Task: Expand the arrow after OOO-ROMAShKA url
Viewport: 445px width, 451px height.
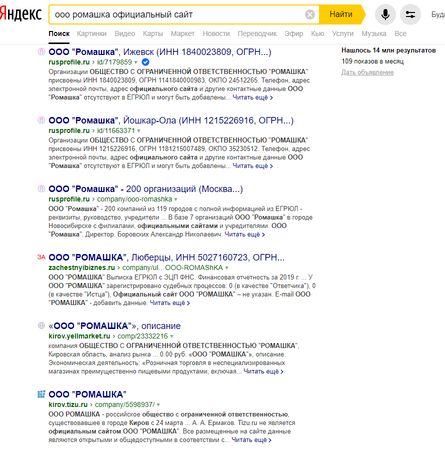Action: (x=227, y=268)
